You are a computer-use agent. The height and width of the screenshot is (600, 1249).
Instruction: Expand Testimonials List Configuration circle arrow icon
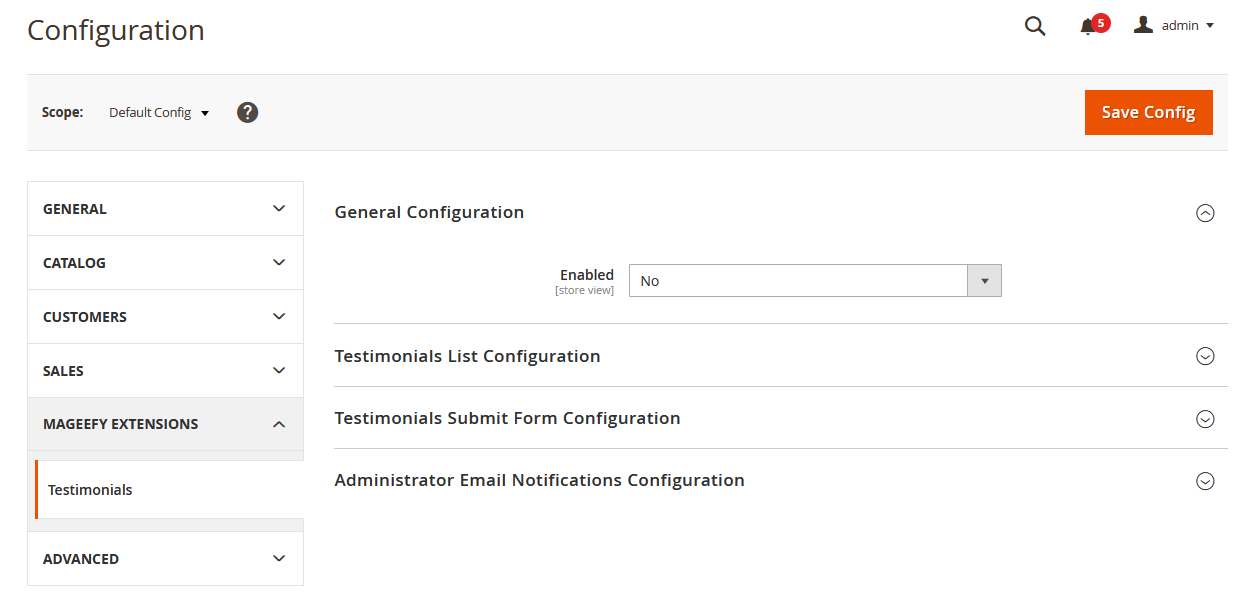click(x=1205, y=356)
